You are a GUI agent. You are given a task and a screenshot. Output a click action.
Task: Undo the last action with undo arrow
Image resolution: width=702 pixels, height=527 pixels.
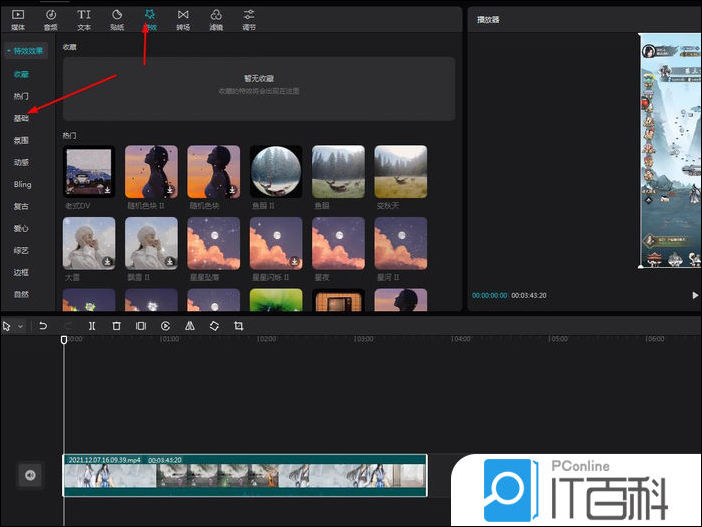coord(43,326)
